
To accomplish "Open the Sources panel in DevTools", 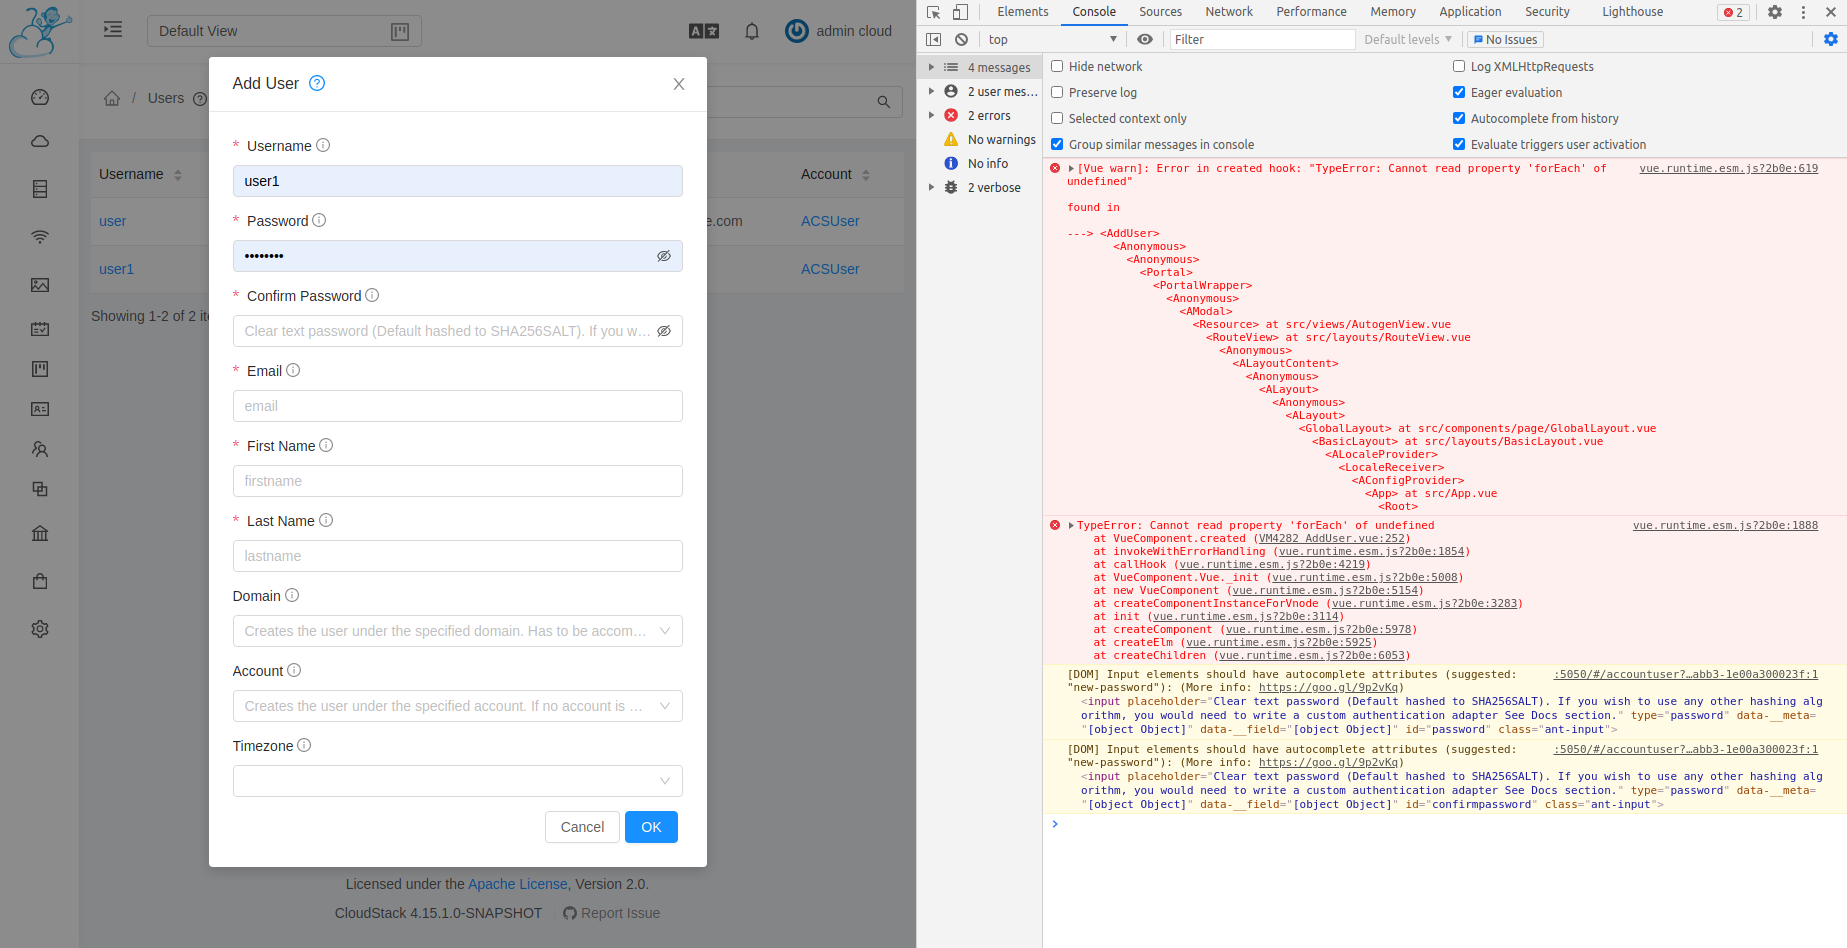I will (1160, 11).
